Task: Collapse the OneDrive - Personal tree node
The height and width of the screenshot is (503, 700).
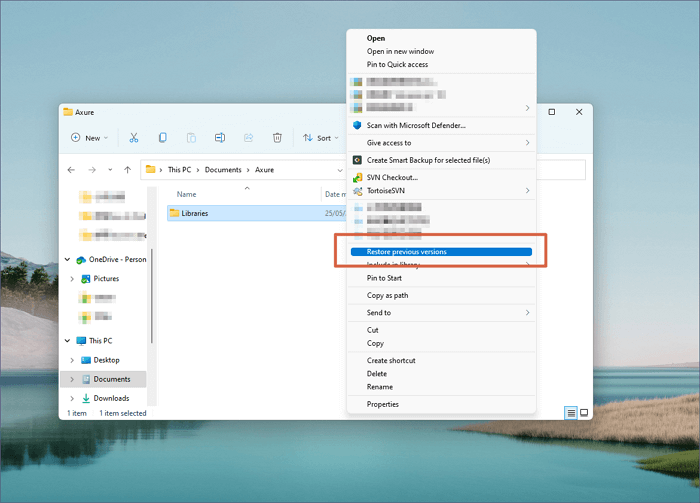Action: click(x=67, y=259)
